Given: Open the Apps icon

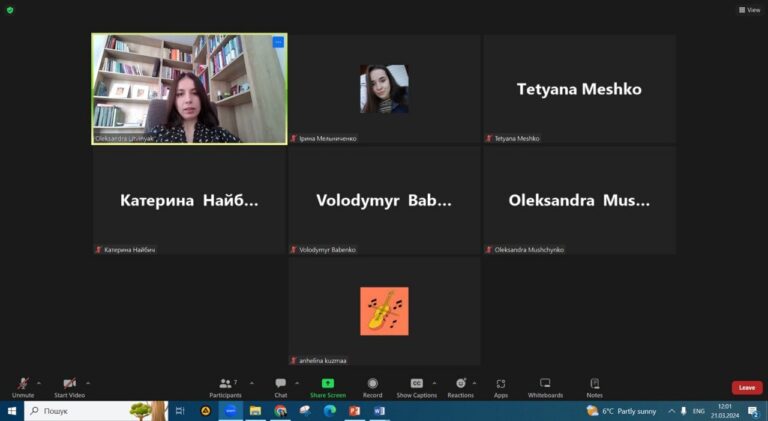Looking at the screenshot, I should [x=501, y=383].
